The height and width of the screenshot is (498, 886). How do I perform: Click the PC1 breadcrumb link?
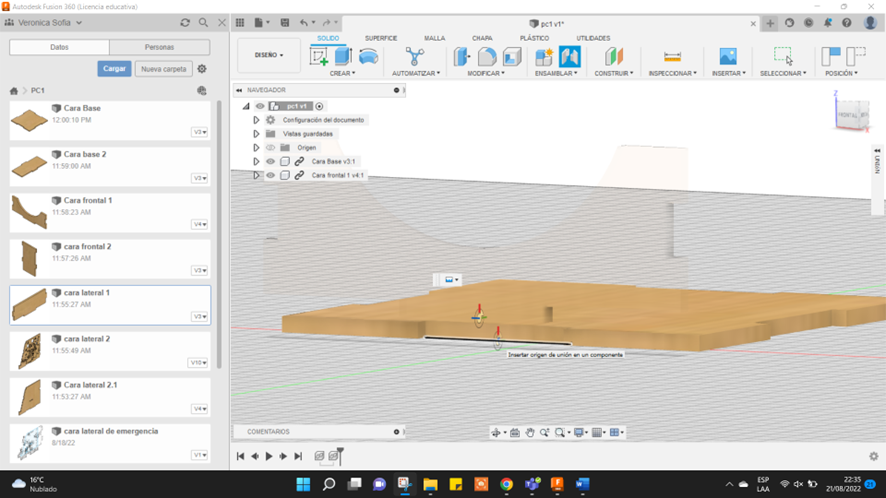pos(38,90)
